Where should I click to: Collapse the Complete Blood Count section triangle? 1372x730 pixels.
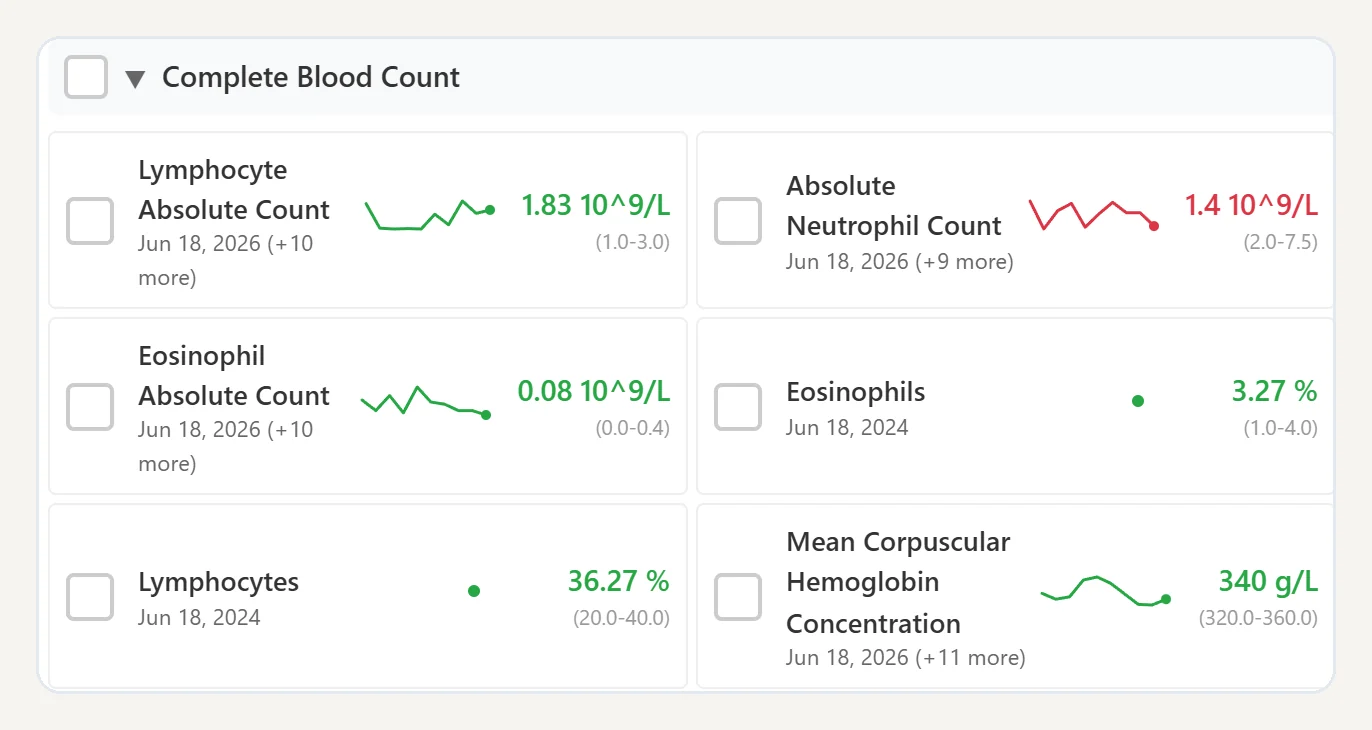tap(135, 79)
